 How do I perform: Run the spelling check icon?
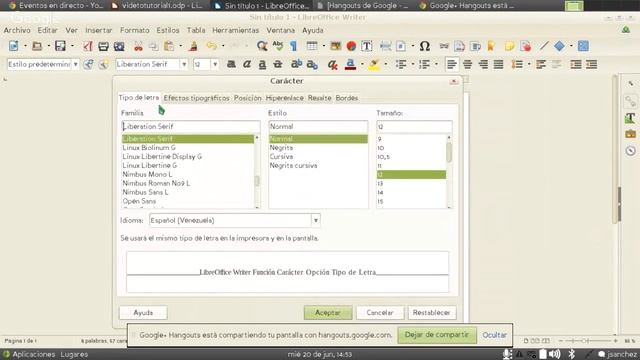(x=278, y=46)
